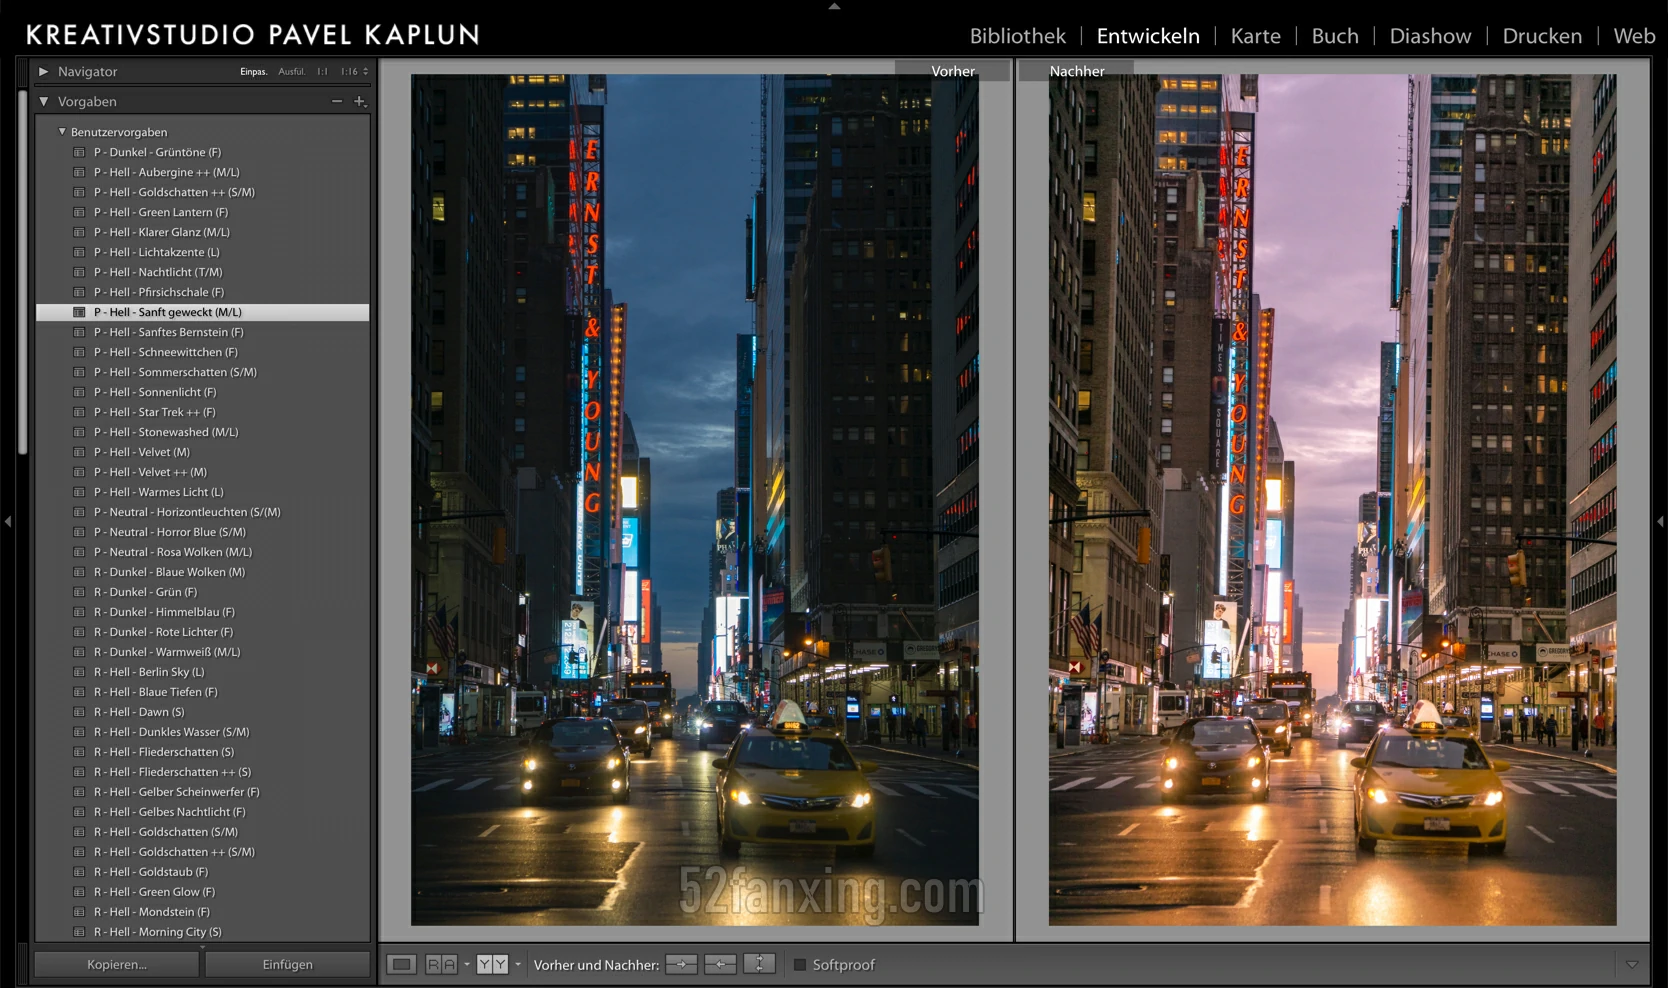Enable the Softproof checkbox
Screen dimensions: 1668x988
pyautogui.click(x=800, y=965)
